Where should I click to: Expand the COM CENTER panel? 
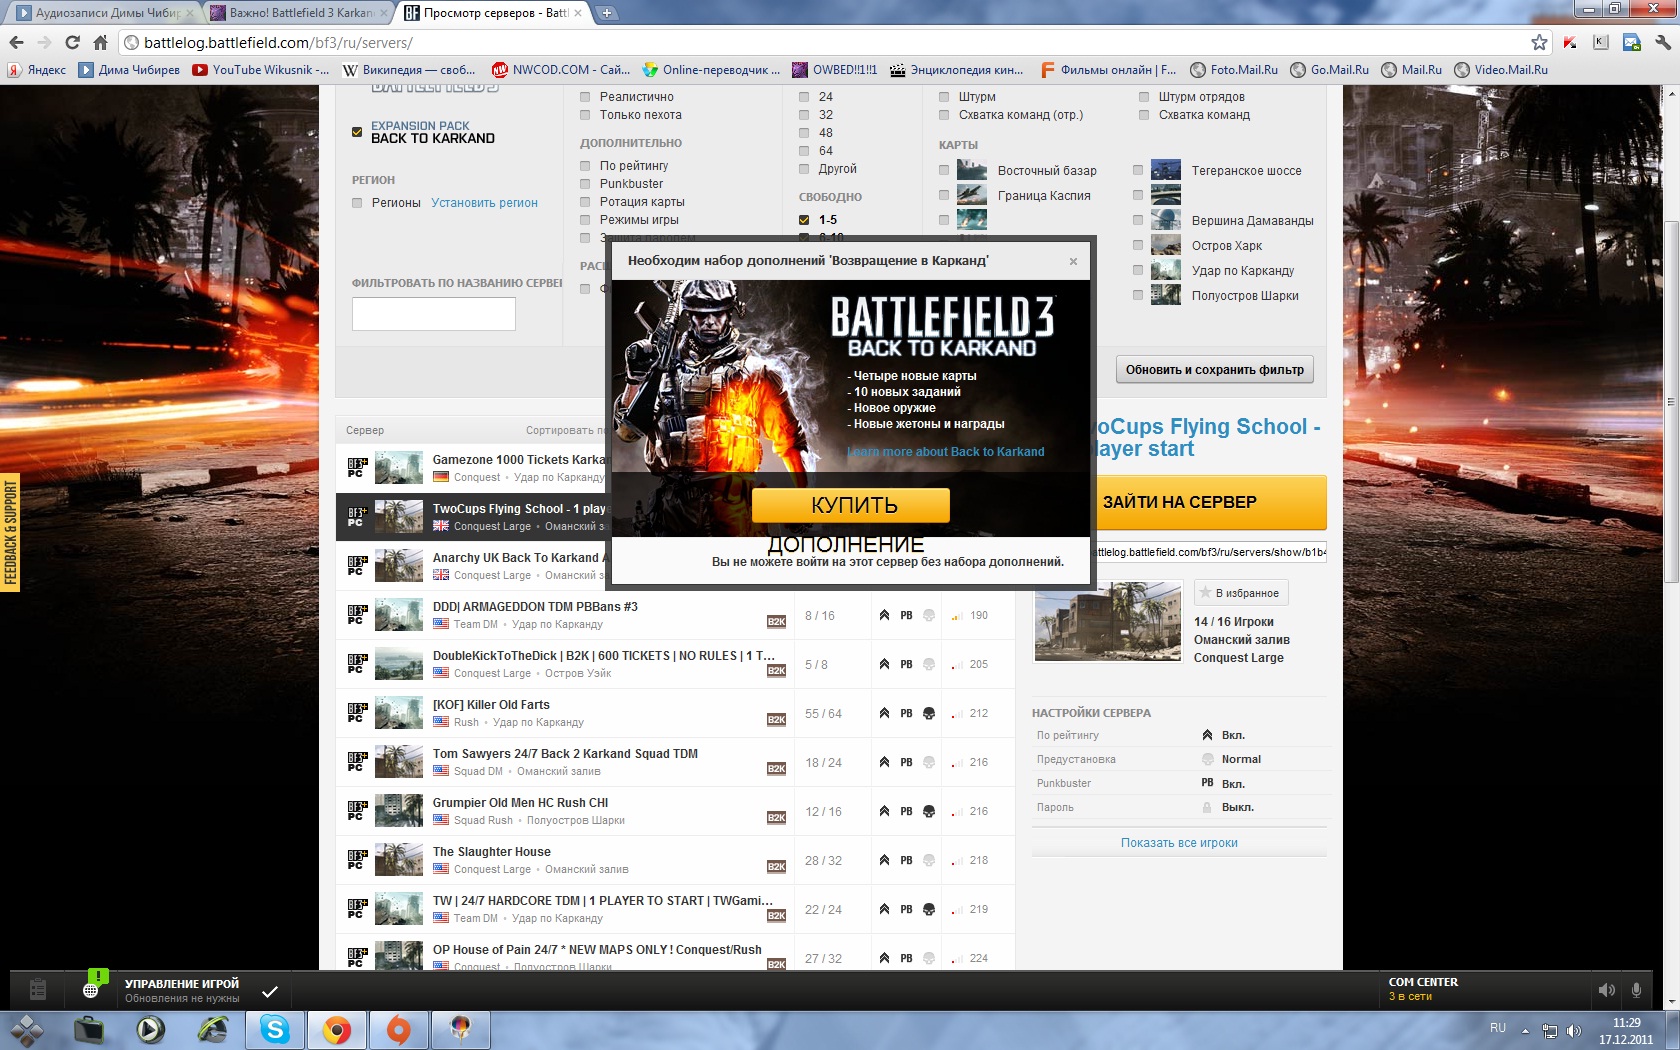tap(1423, 989)
